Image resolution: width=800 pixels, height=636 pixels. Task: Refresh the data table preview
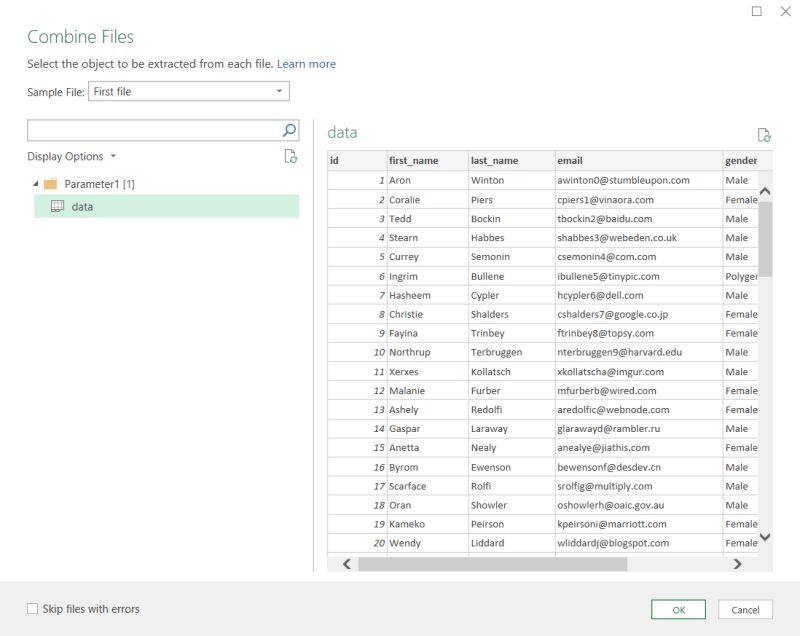[x=765, y=134]
